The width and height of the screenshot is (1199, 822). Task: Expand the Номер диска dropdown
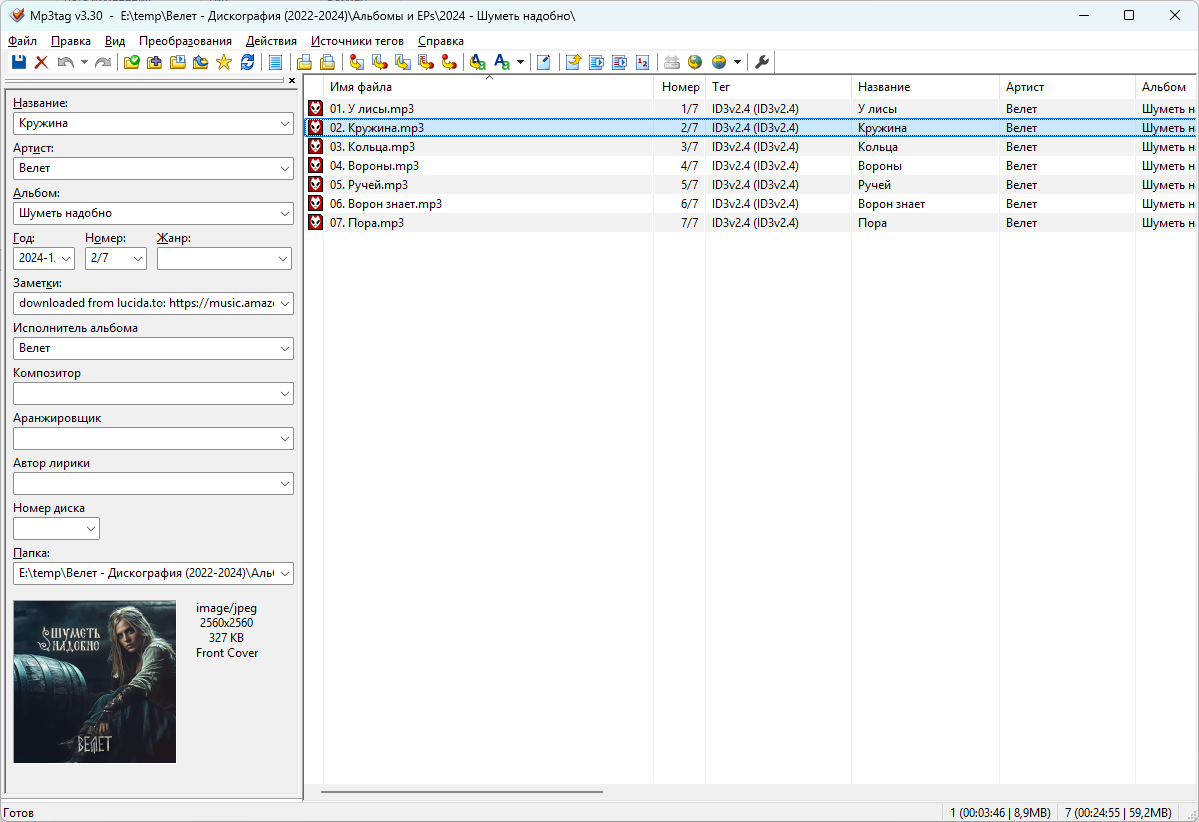click(x=90, y=528)
